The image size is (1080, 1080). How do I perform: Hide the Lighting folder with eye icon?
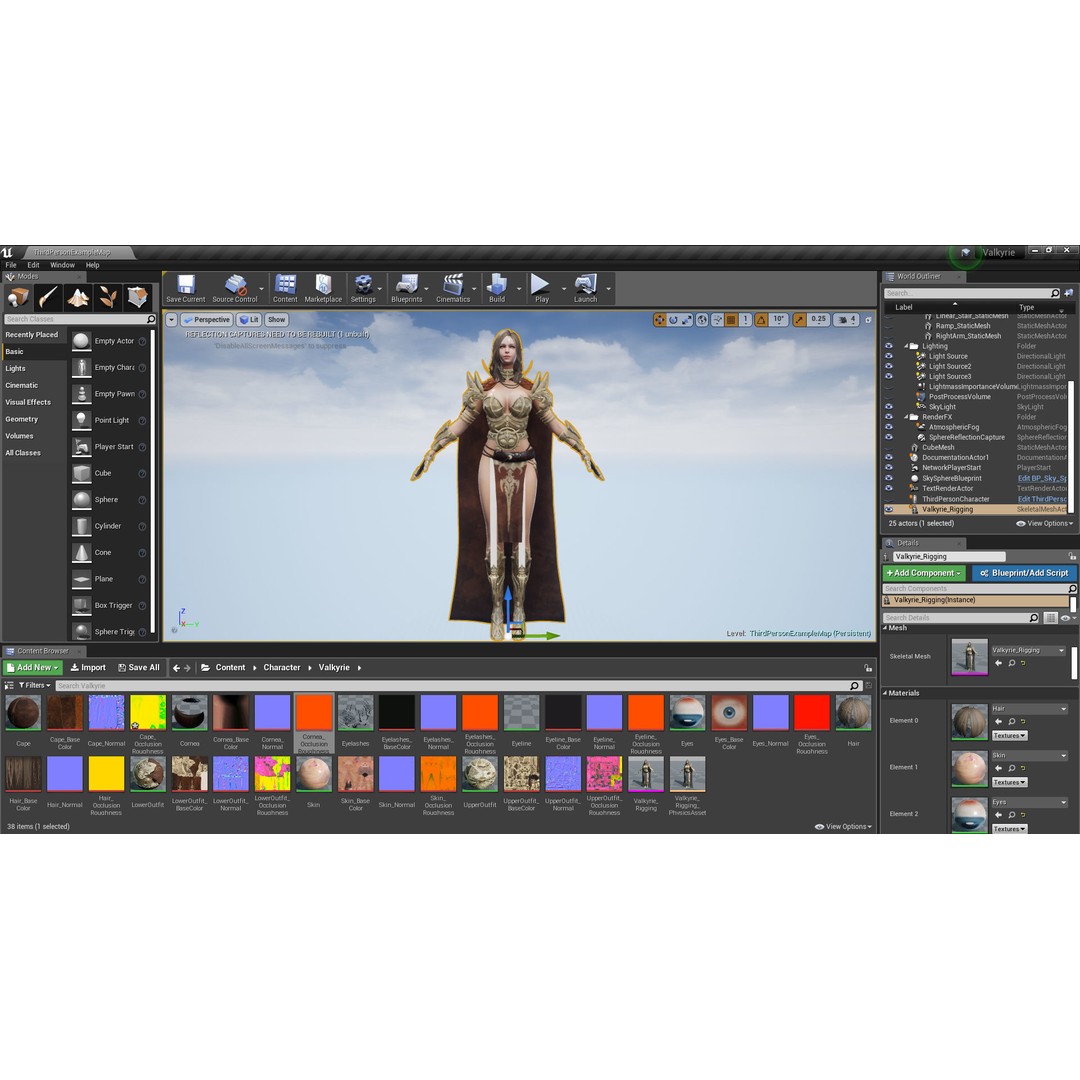[x=889, y=346]
